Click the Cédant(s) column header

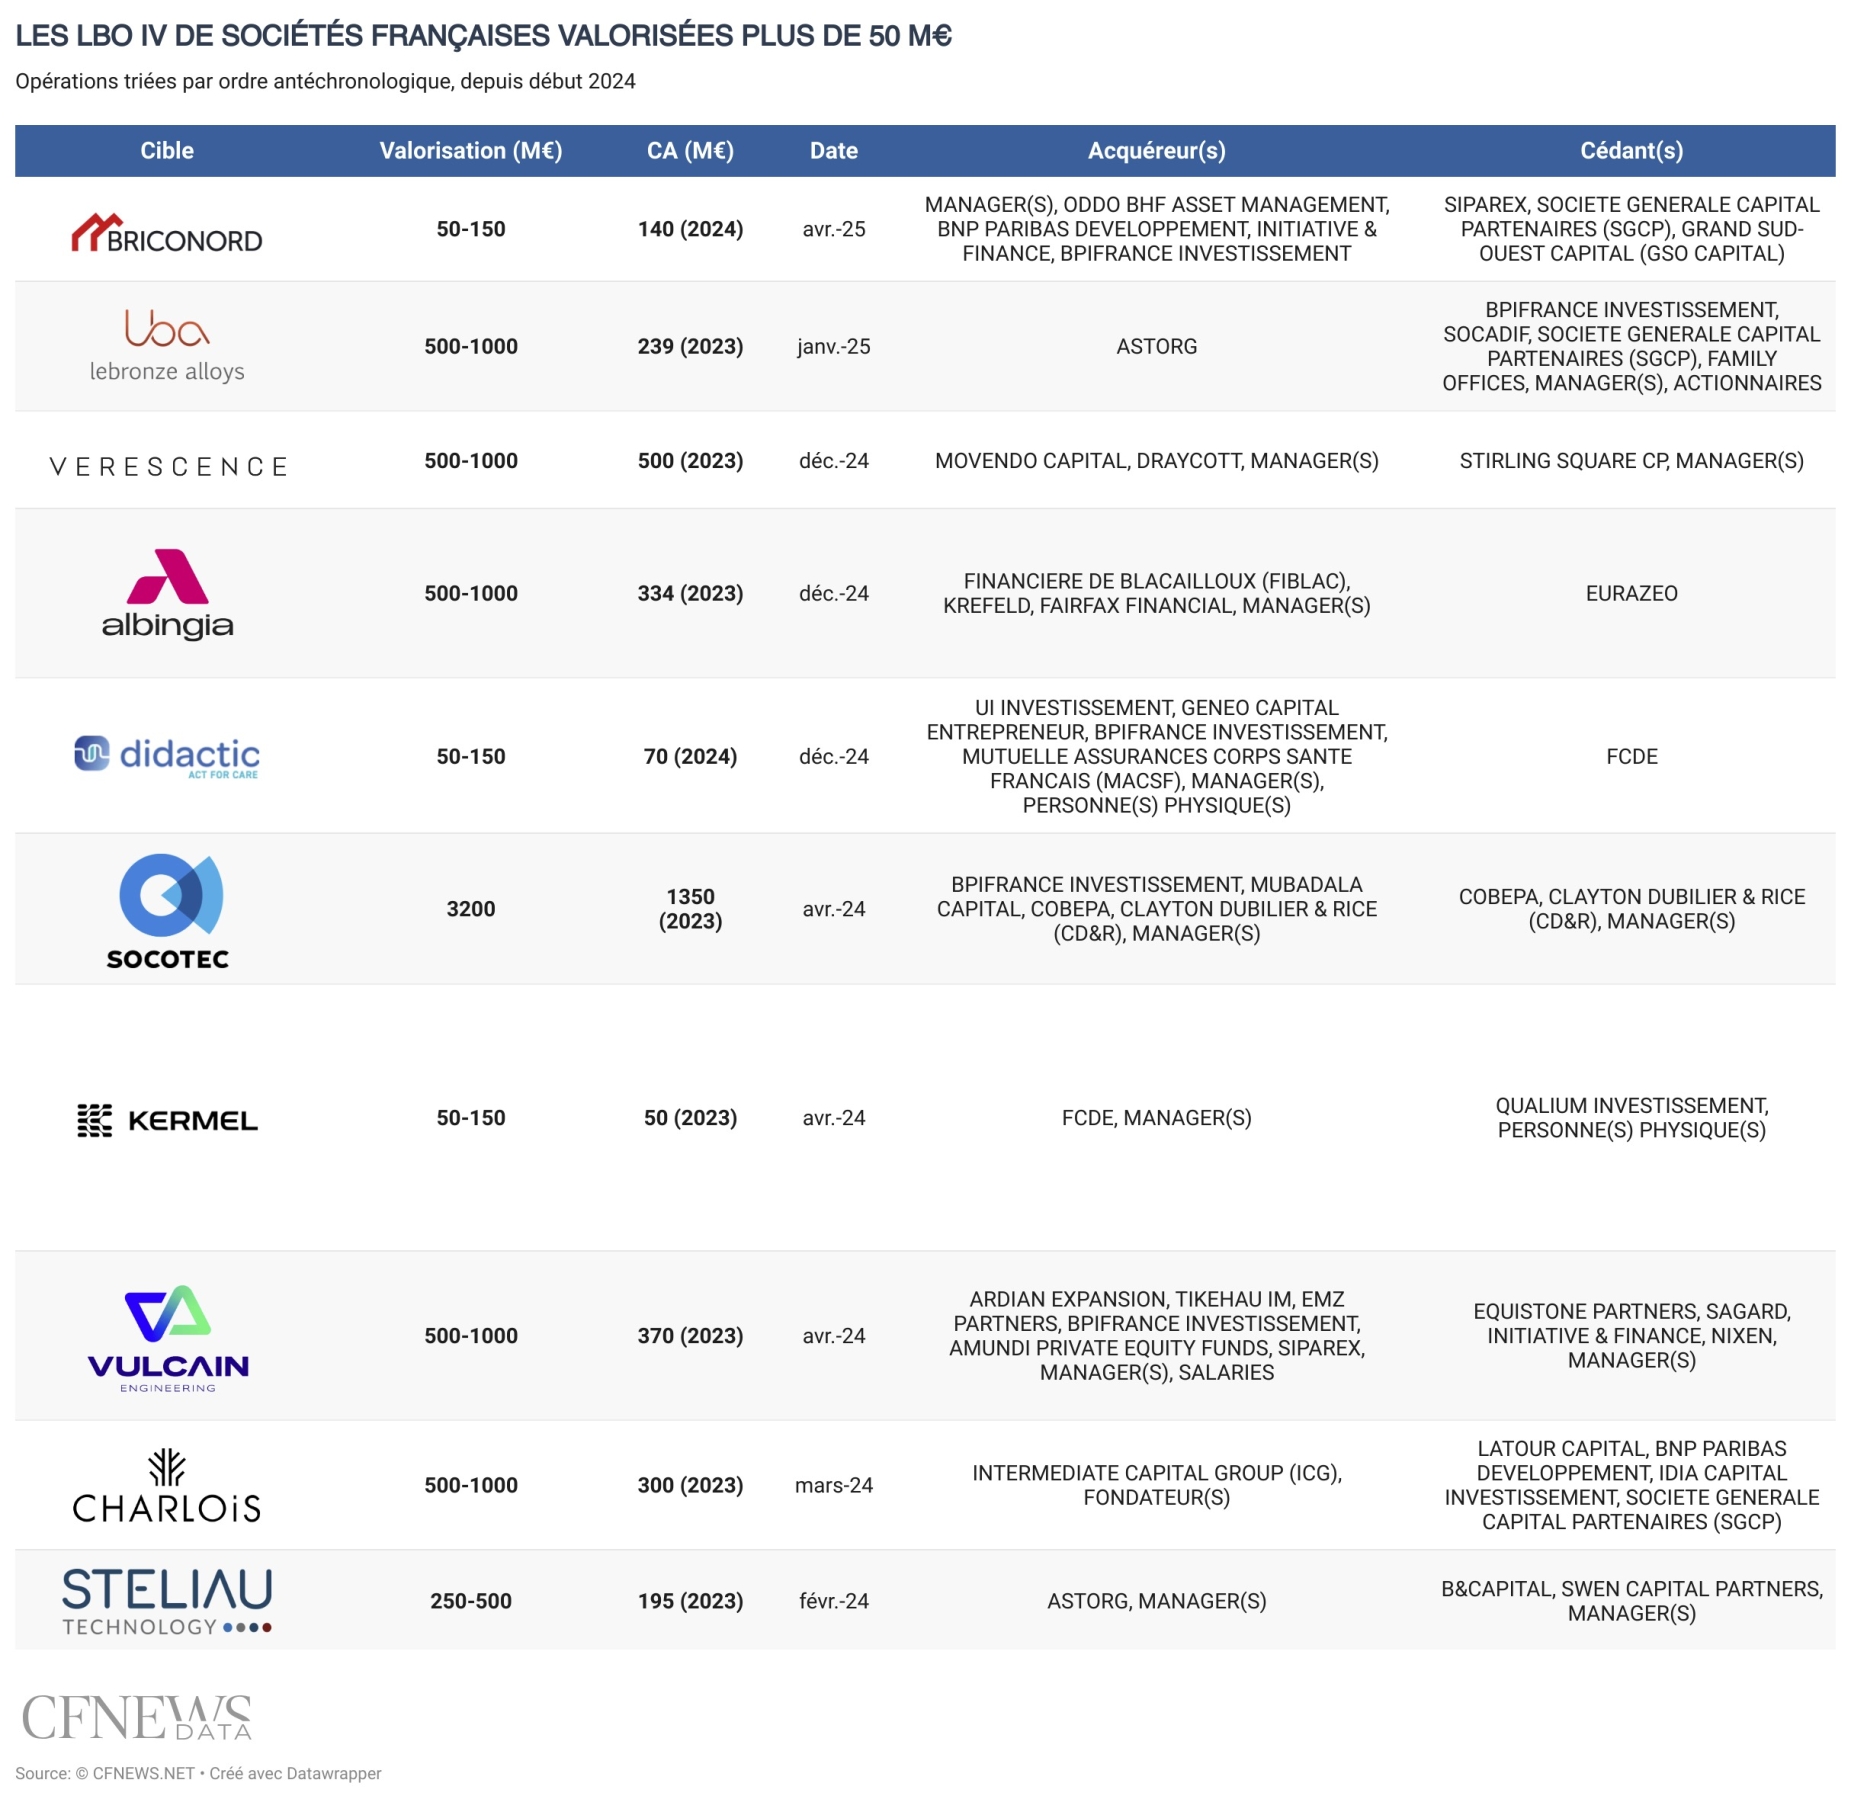tap(1631, 151)
